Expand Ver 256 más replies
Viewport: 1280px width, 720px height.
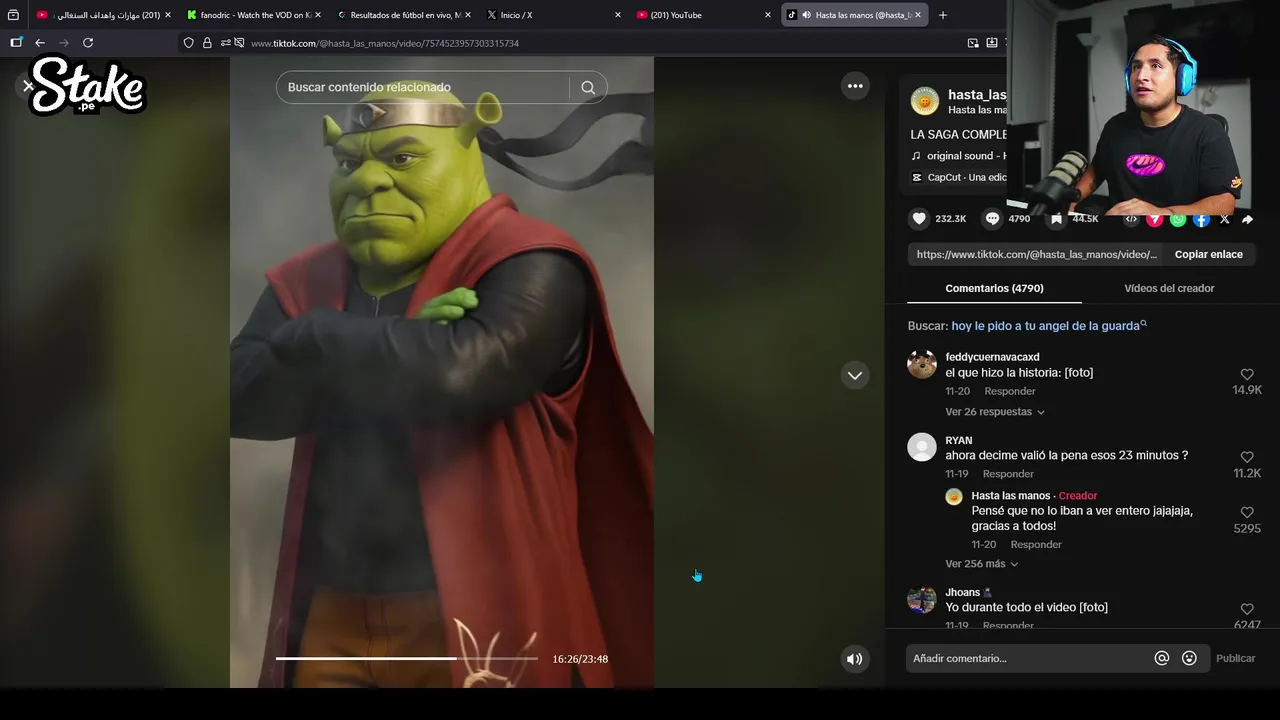coord(981,564)
